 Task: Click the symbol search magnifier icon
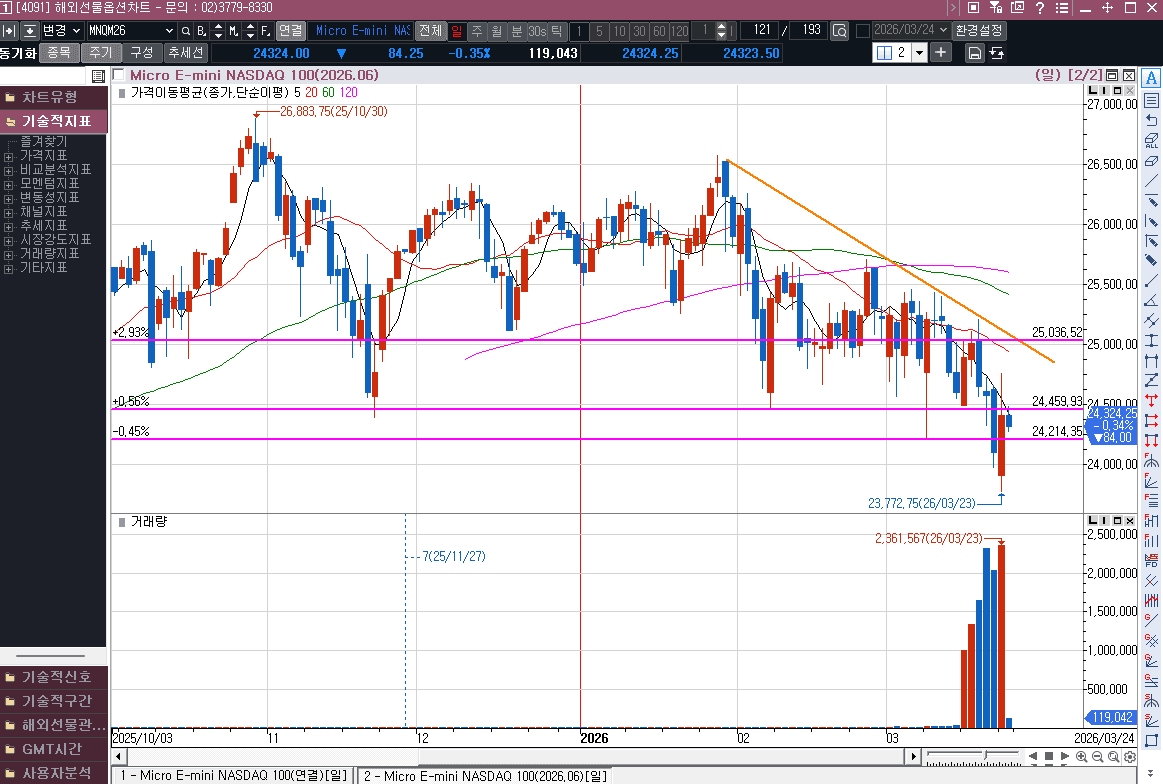pos(186,31)
